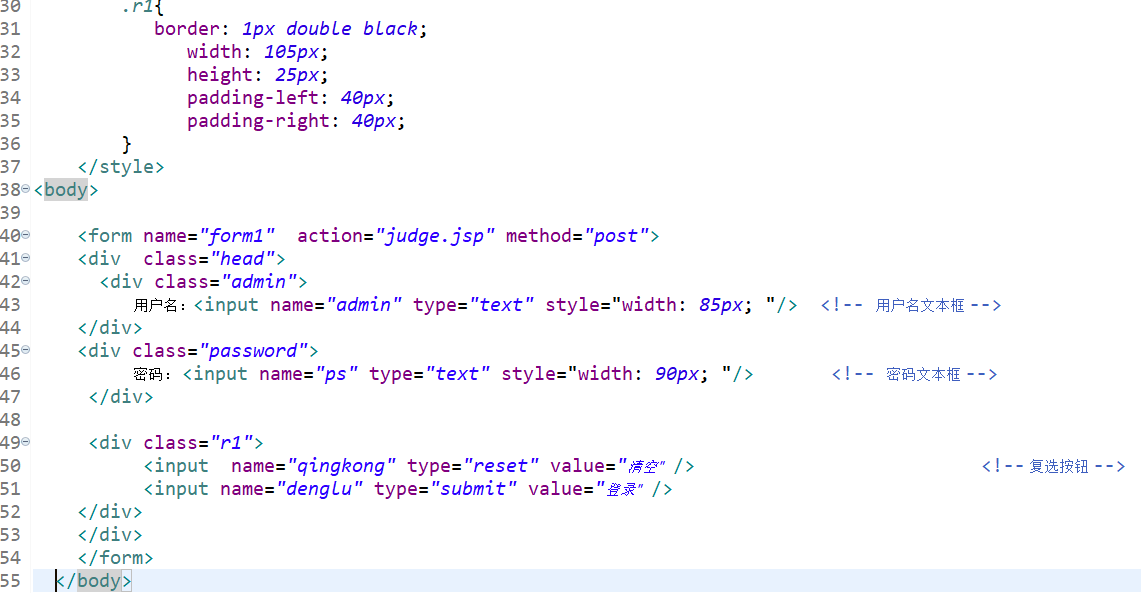Collapse the body tag fold on line 38
Viewport: 1141px width, 593px height.
pos(26,189)
